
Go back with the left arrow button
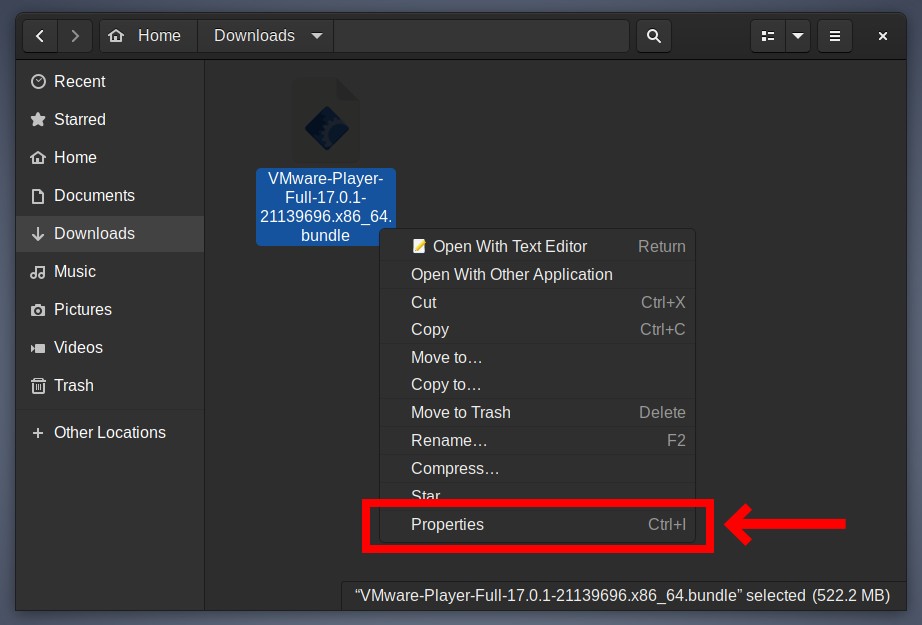(40, 36)
